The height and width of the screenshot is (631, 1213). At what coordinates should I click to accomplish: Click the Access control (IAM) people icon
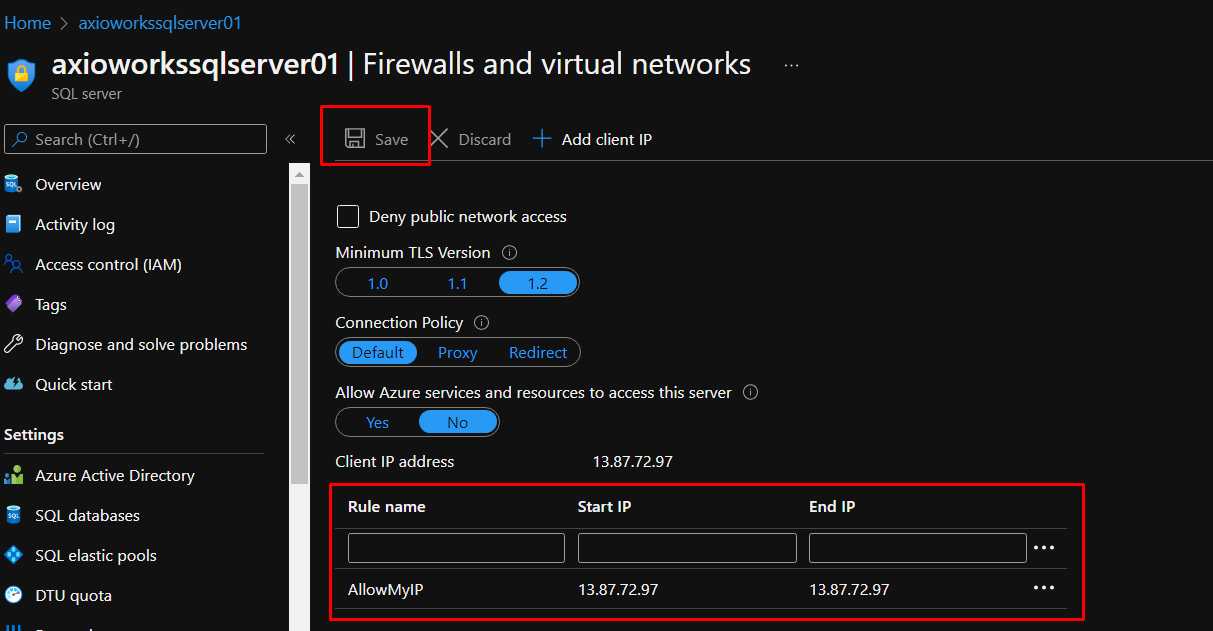coord(14,264)
